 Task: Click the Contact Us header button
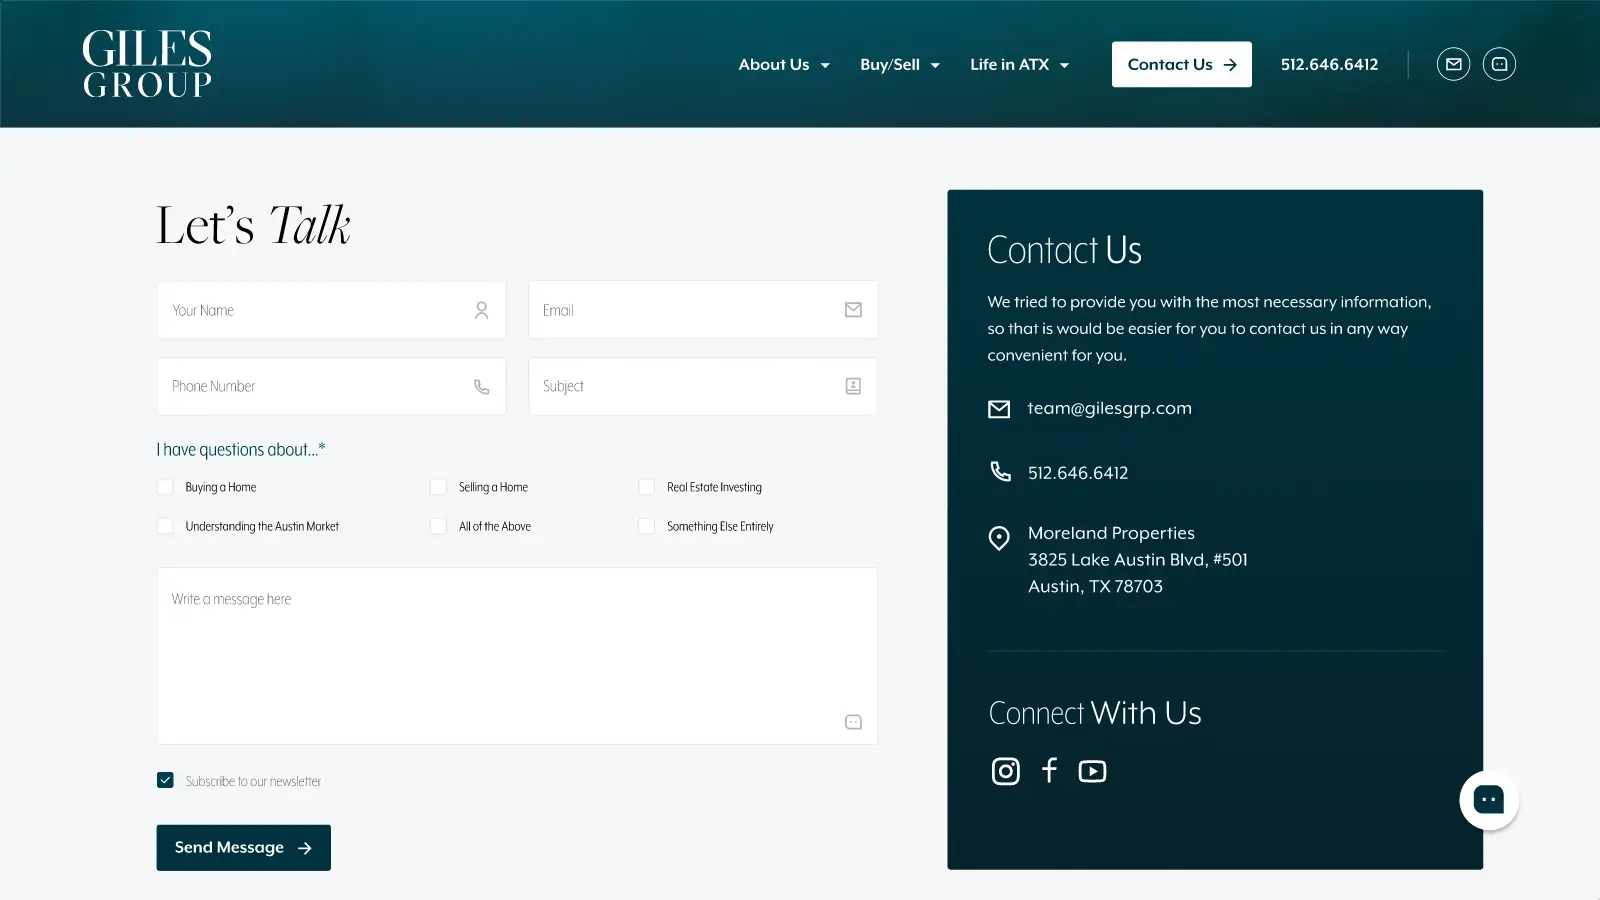click(x=1182, y=64)
